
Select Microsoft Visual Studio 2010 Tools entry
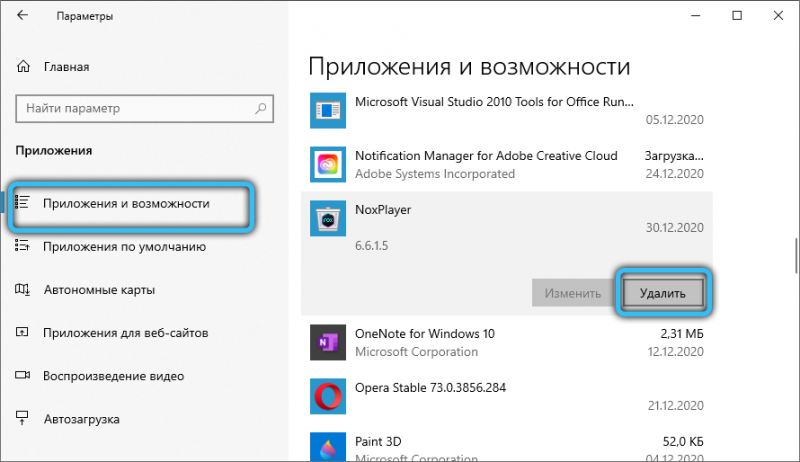click(494, 102)
